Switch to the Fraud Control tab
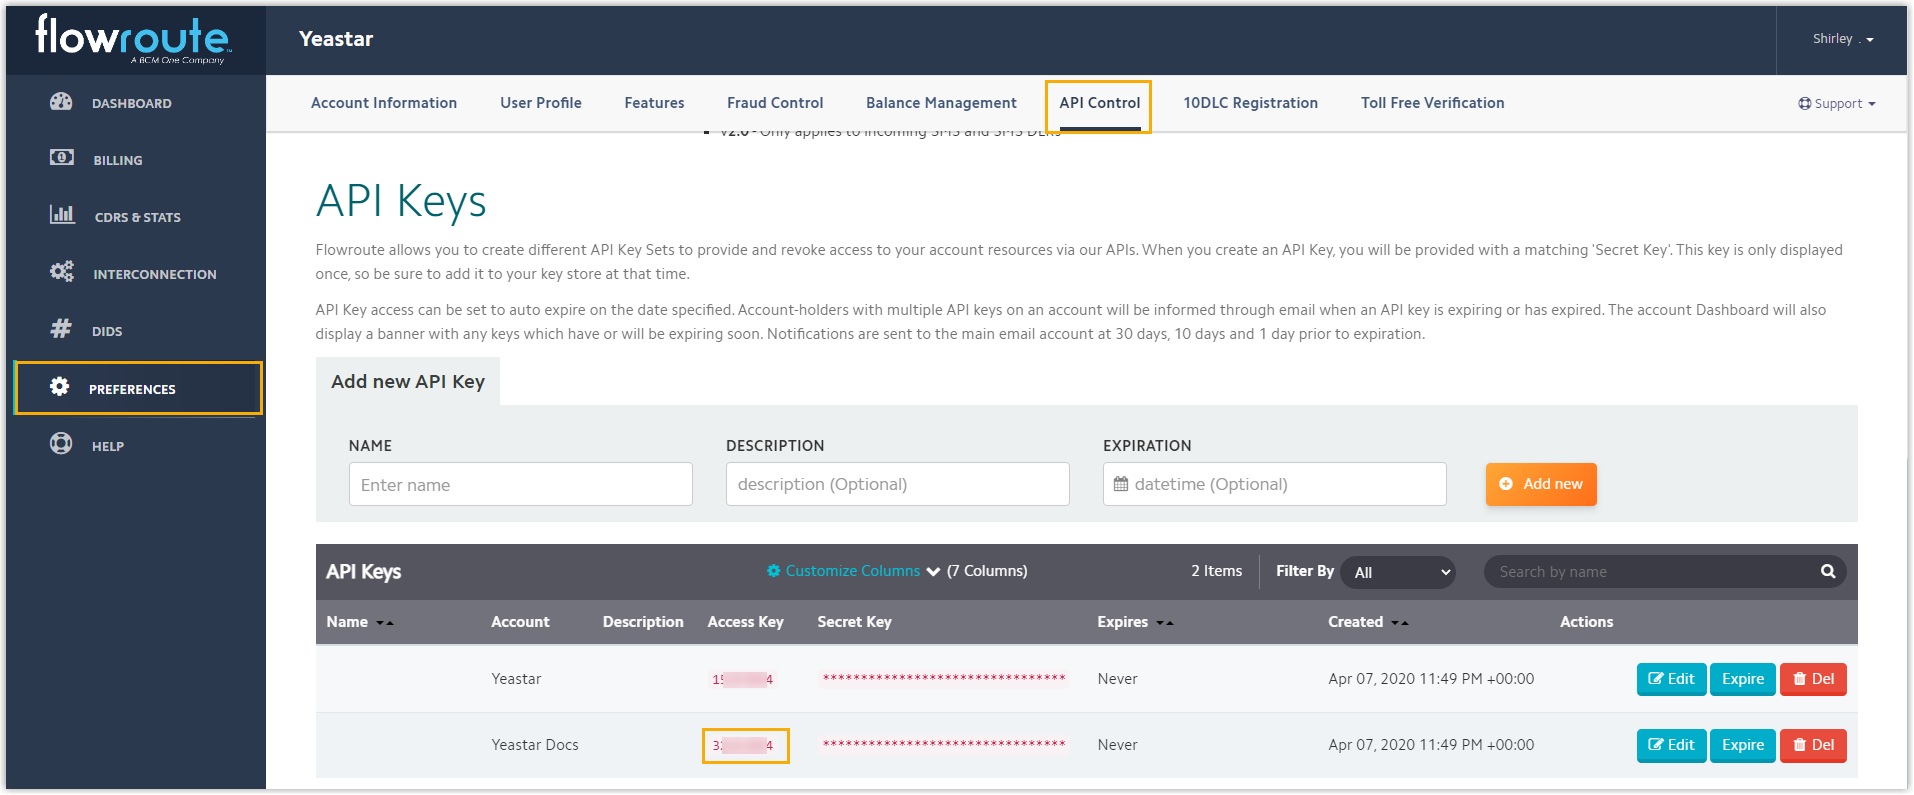 point(774,103)
